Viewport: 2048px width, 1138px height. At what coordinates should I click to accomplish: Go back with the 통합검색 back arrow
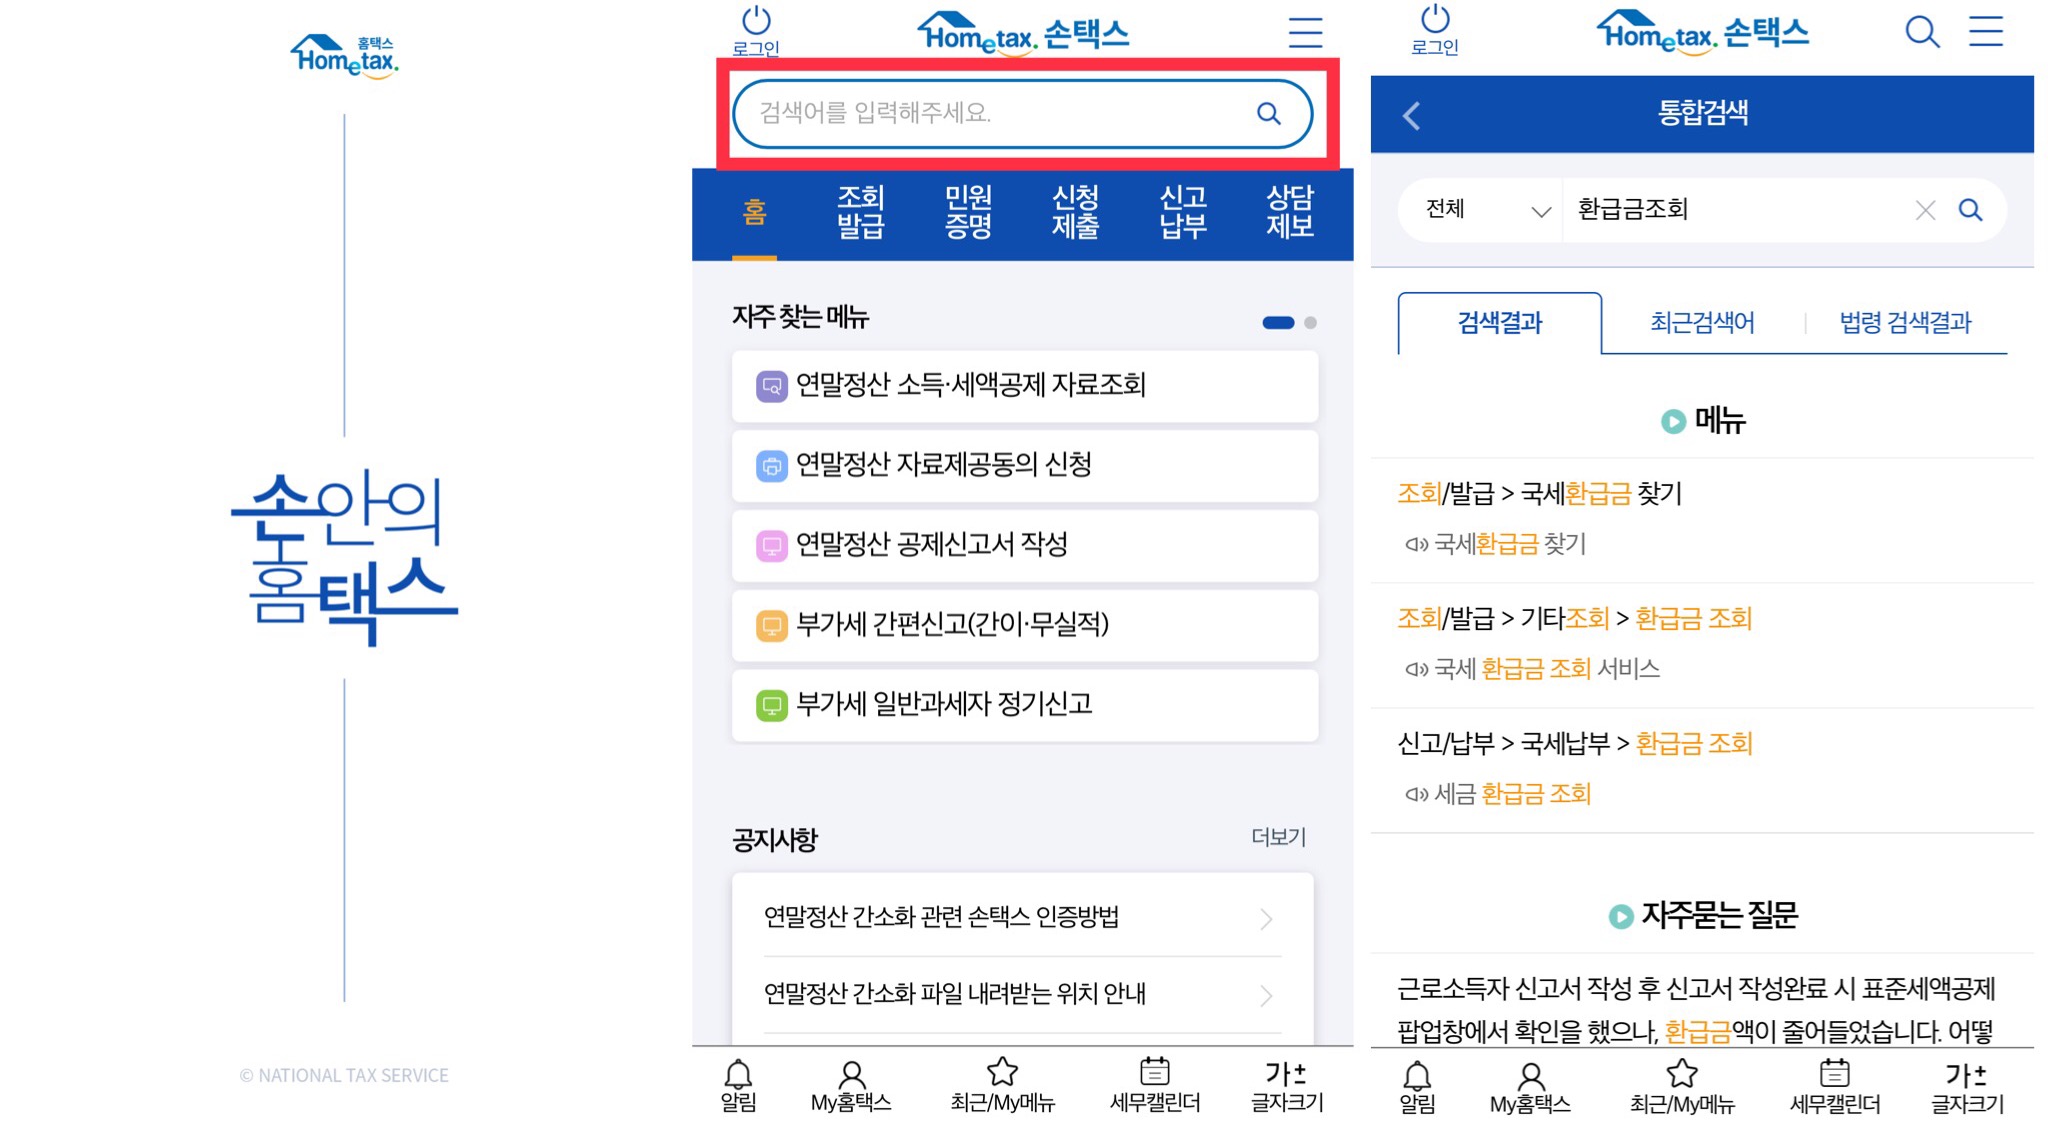pos(1412,115)
